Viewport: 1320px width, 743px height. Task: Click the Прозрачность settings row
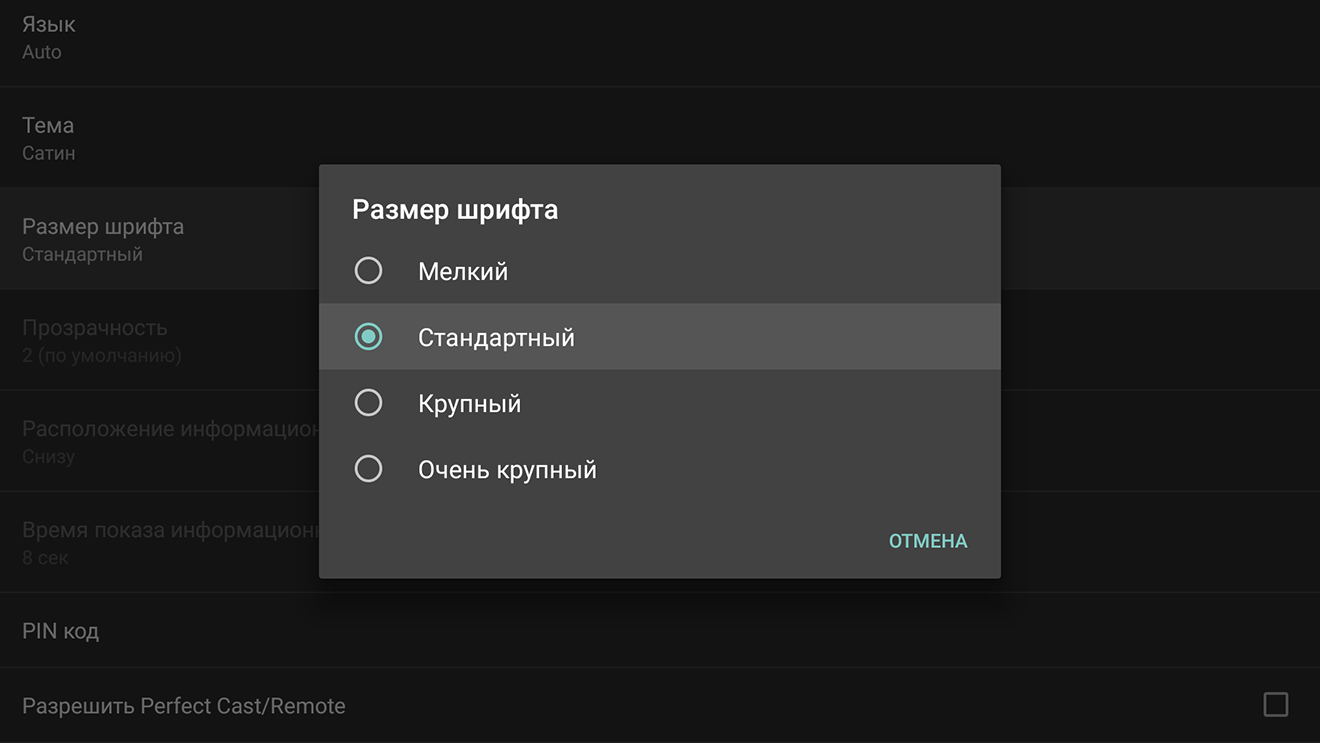(160, 340)
